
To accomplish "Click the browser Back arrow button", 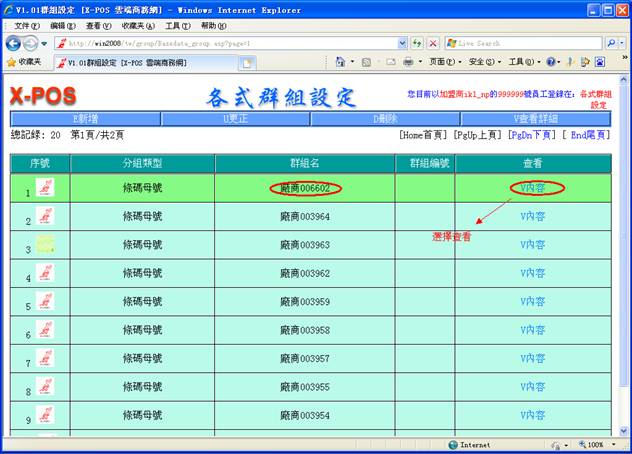I will tap(13, 43).
